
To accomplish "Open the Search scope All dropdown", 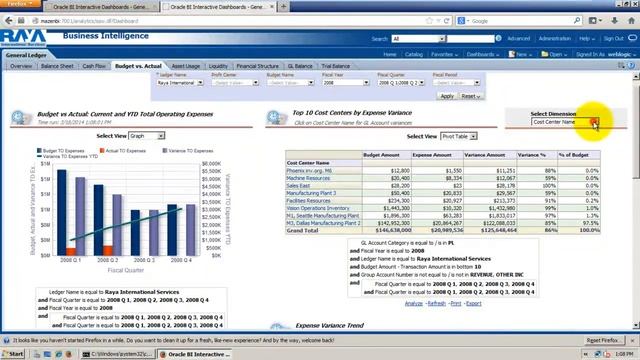I will coord(442,39).
